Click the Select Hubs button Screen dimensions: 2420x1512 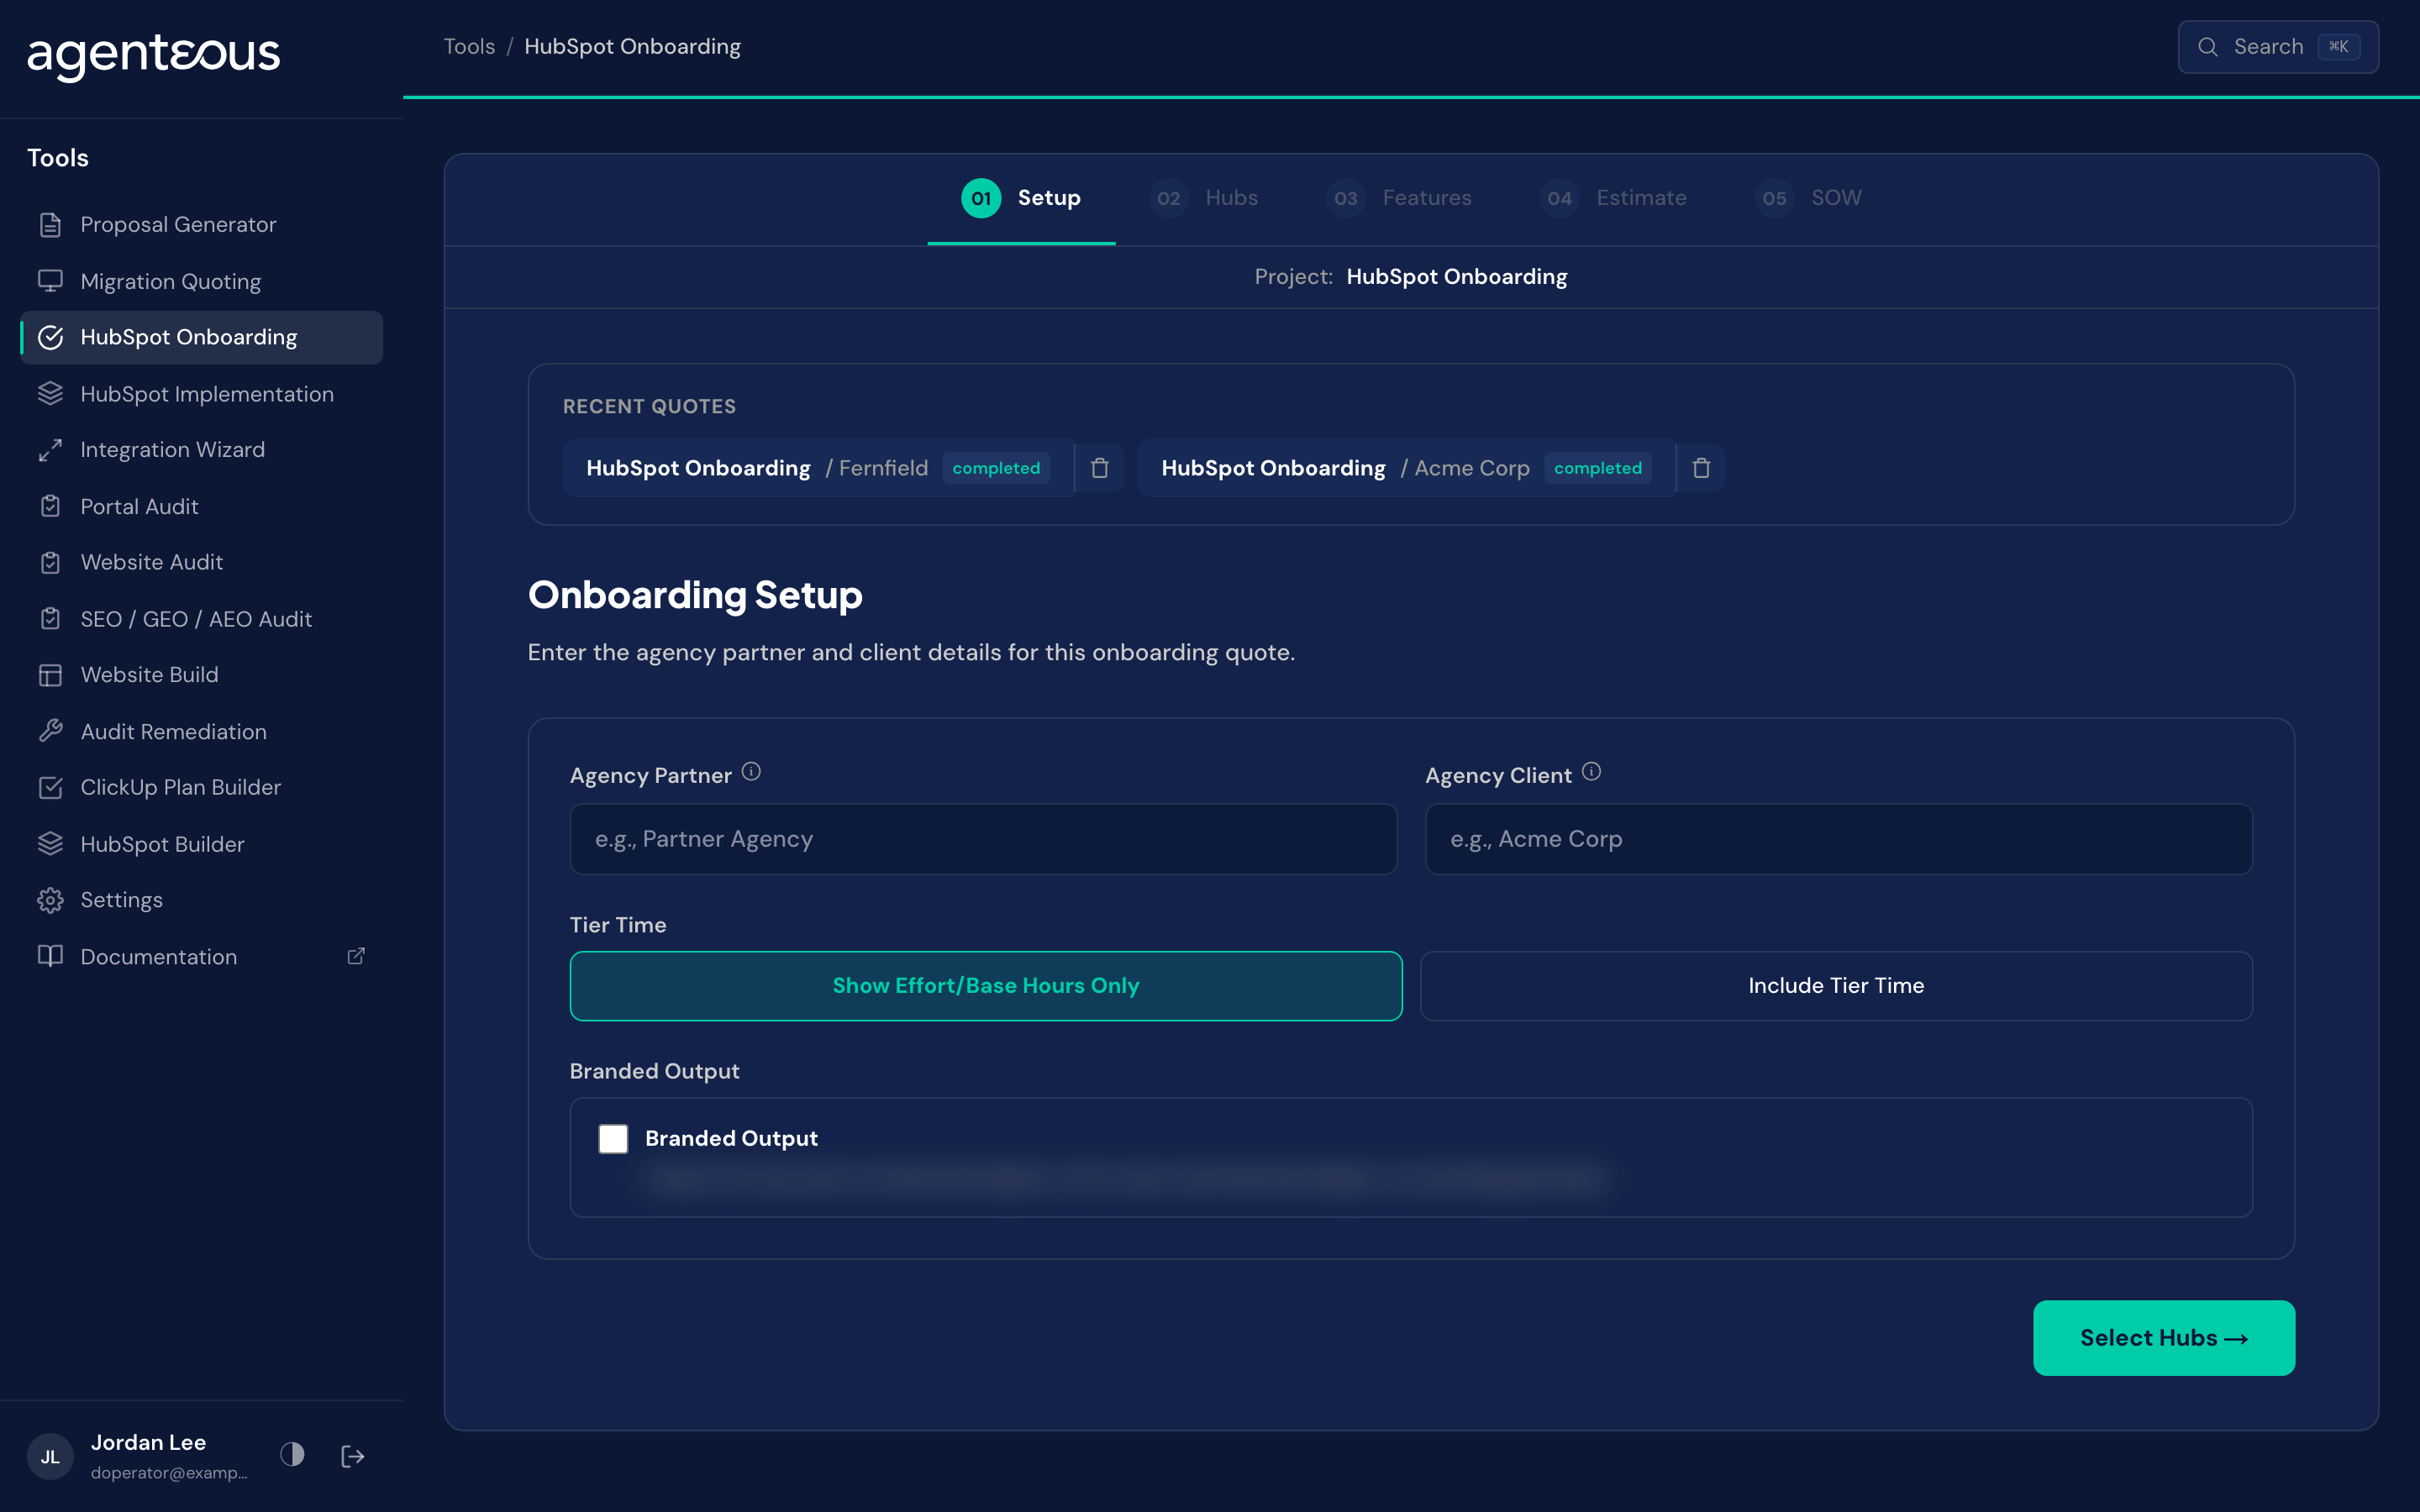coord(2164,1338)
